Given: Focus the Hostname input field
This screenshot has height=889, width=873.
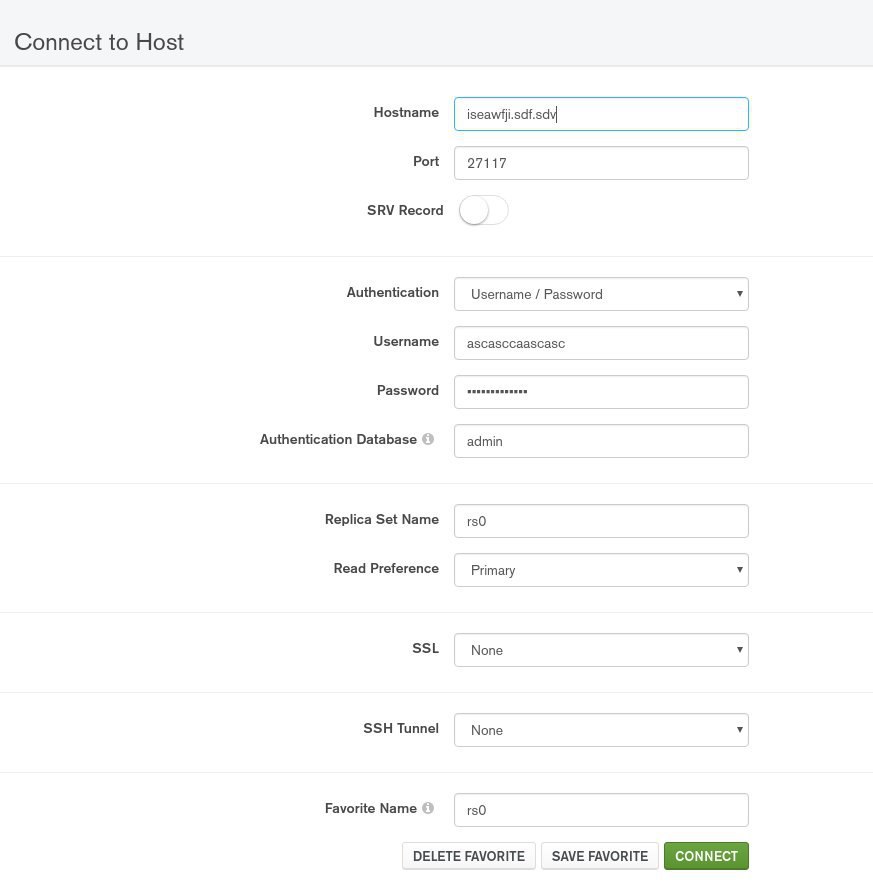Looking at the screenshot, I should tap(601, 114).
